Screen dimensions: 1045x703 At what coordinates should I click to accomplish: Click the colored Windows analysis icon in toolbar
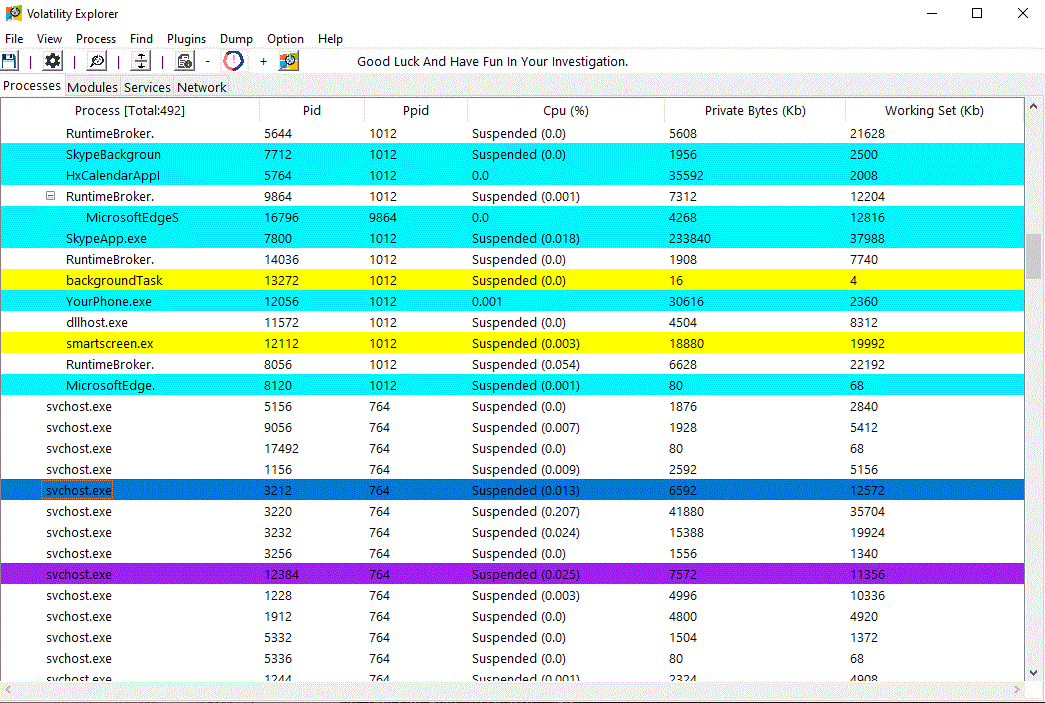tap(289, 61)
